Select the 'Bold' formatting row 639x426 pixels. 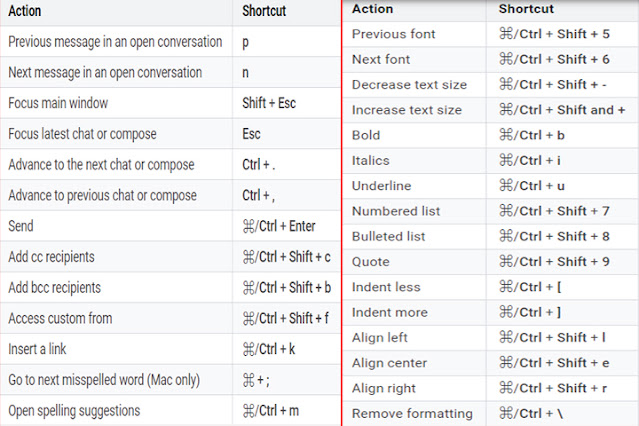click(x=490, y=135)
